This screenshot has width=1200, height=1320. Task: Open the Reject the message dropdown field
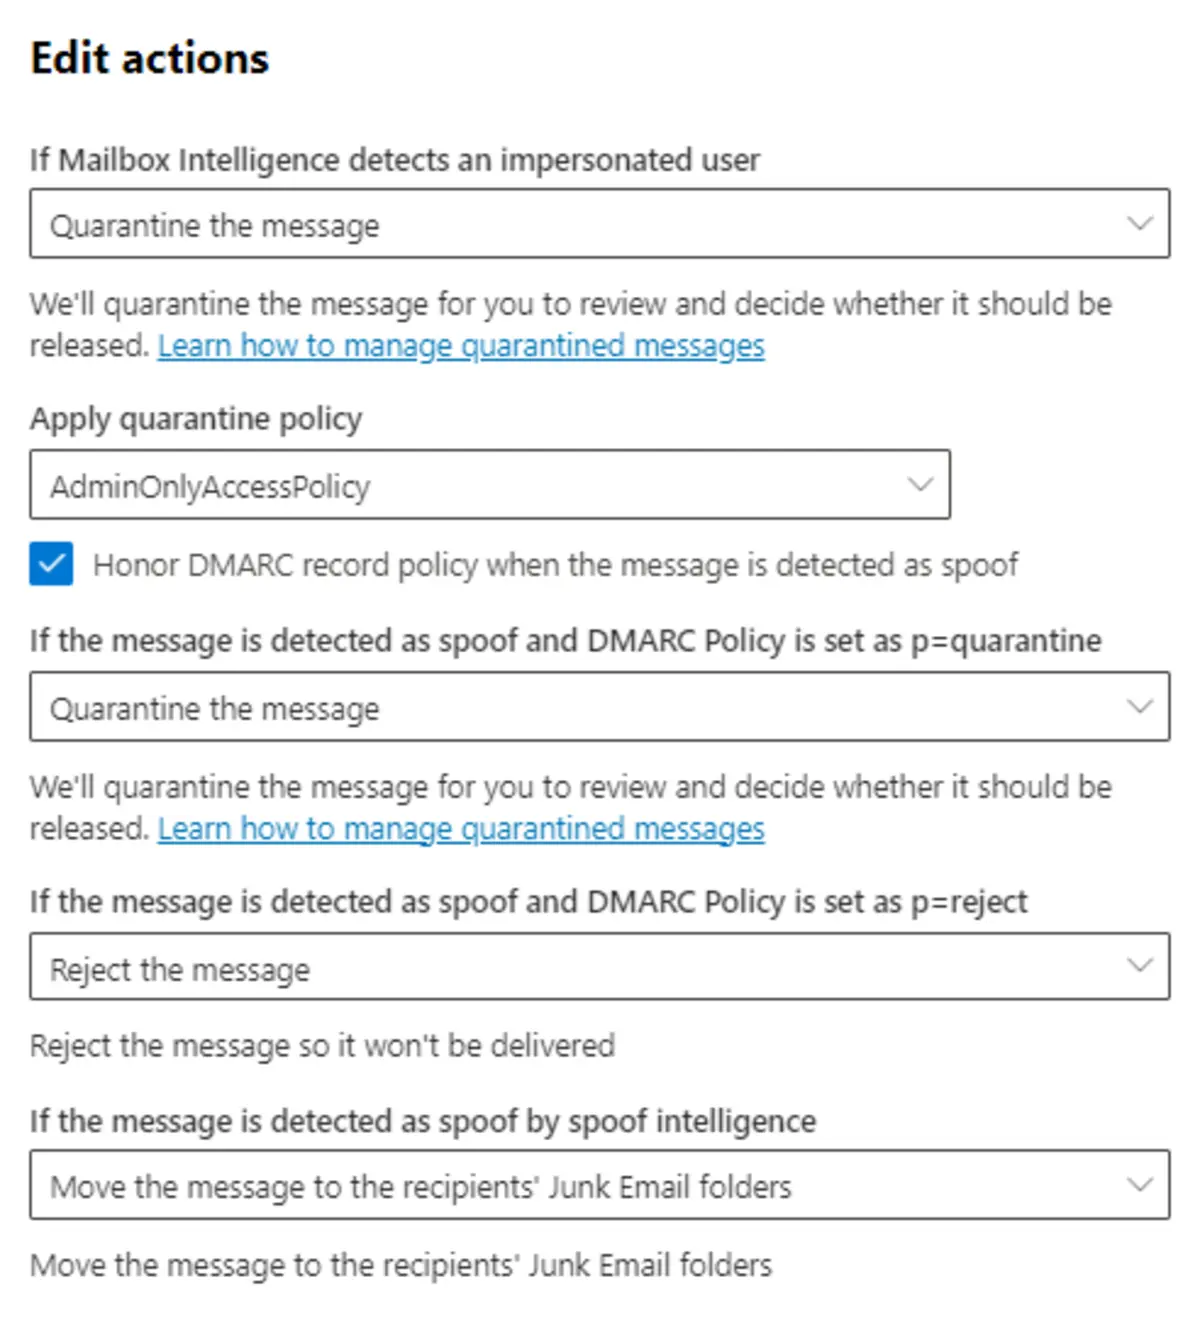(600, 966)
